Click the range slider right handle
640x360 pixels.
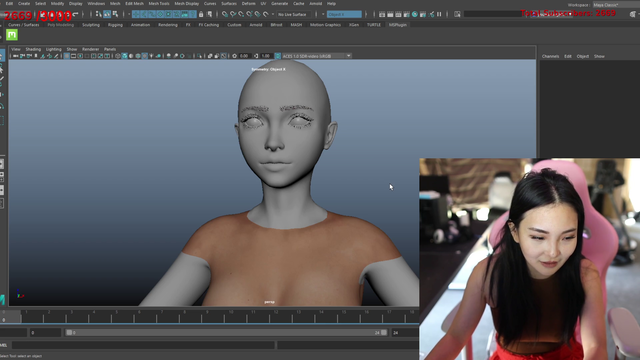(384, 333)
